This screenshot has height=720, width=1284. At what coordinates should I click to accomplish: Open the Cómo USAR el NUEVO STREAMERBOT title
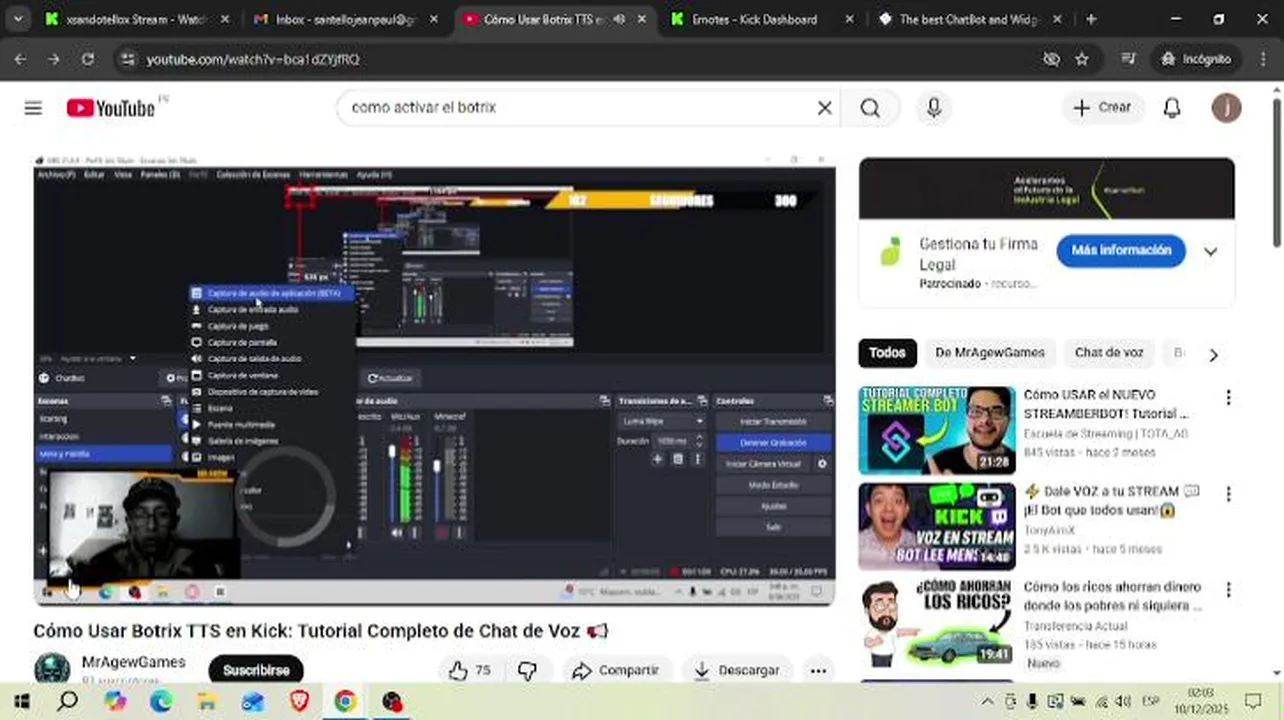point(1106,404)
